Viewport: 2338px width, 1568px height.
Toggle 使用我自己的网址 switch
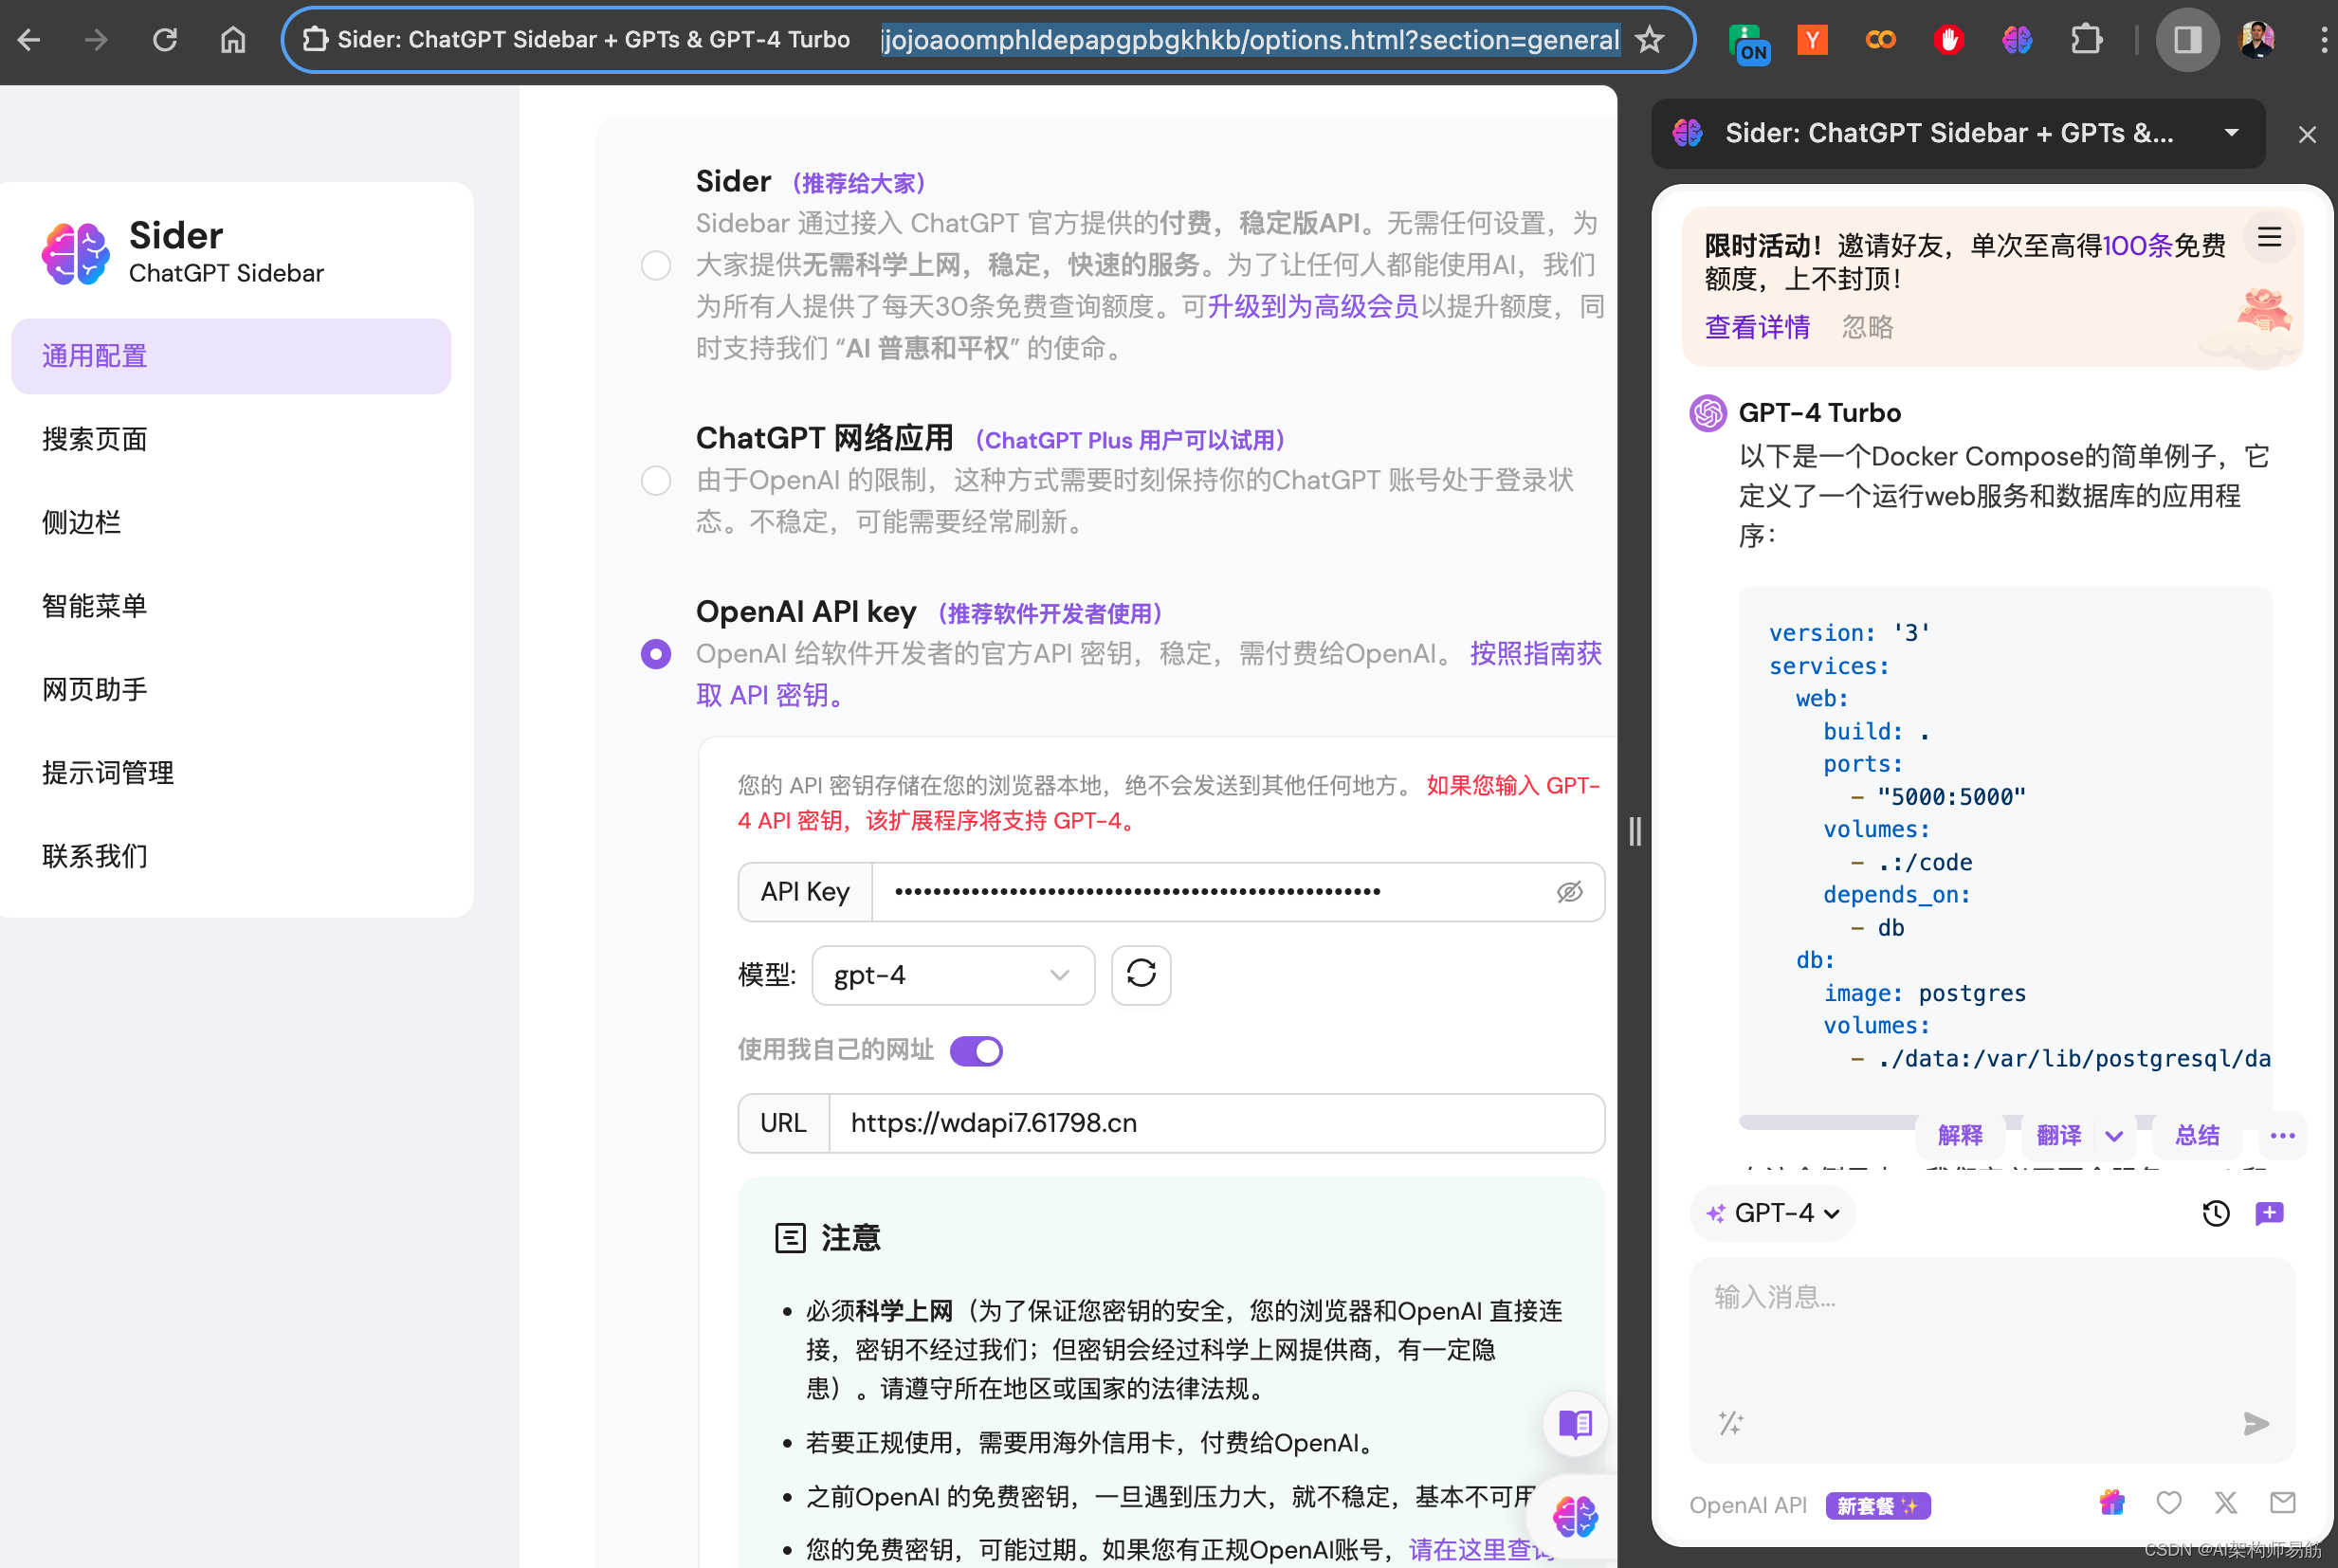click(976, 1050)
